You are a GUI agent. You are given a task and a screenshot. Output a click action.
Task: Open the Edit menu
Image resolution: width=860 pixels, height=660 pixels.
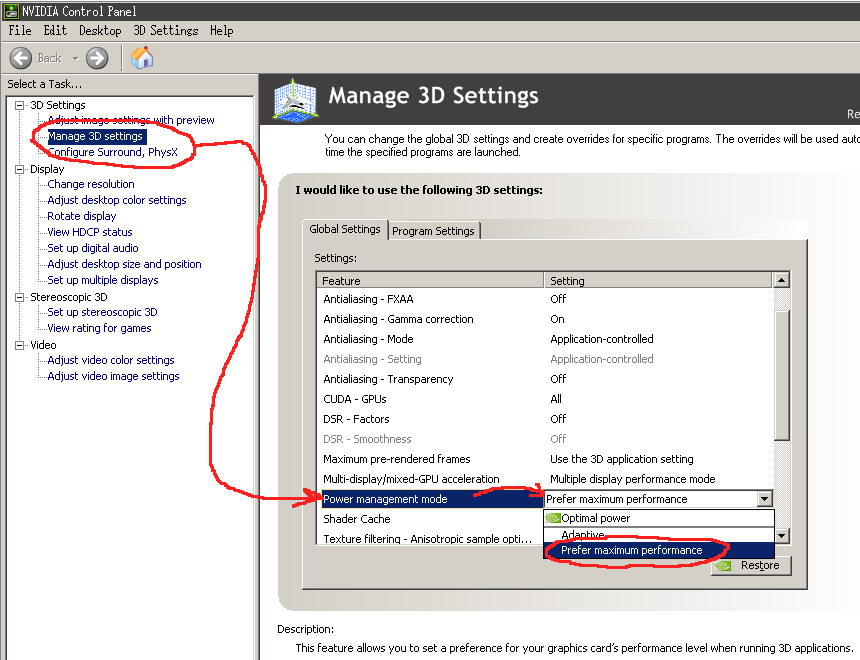(55, 31)
